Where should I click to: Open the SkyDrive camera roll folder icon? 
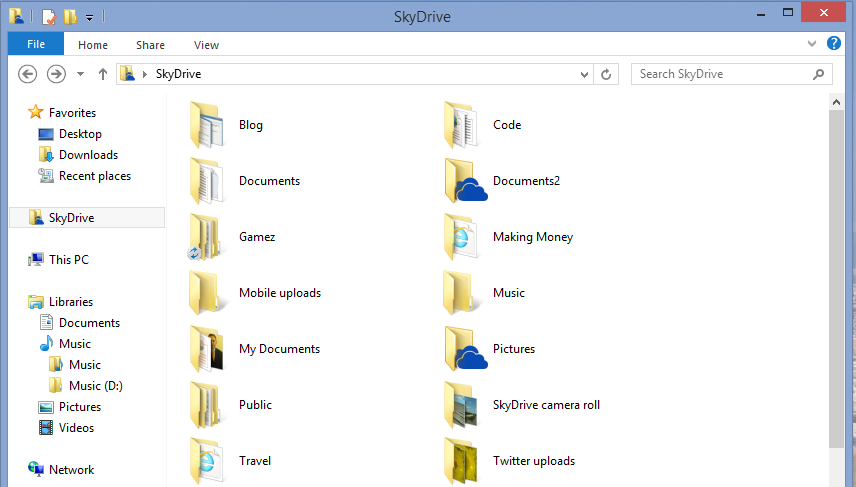coord(461,405)
